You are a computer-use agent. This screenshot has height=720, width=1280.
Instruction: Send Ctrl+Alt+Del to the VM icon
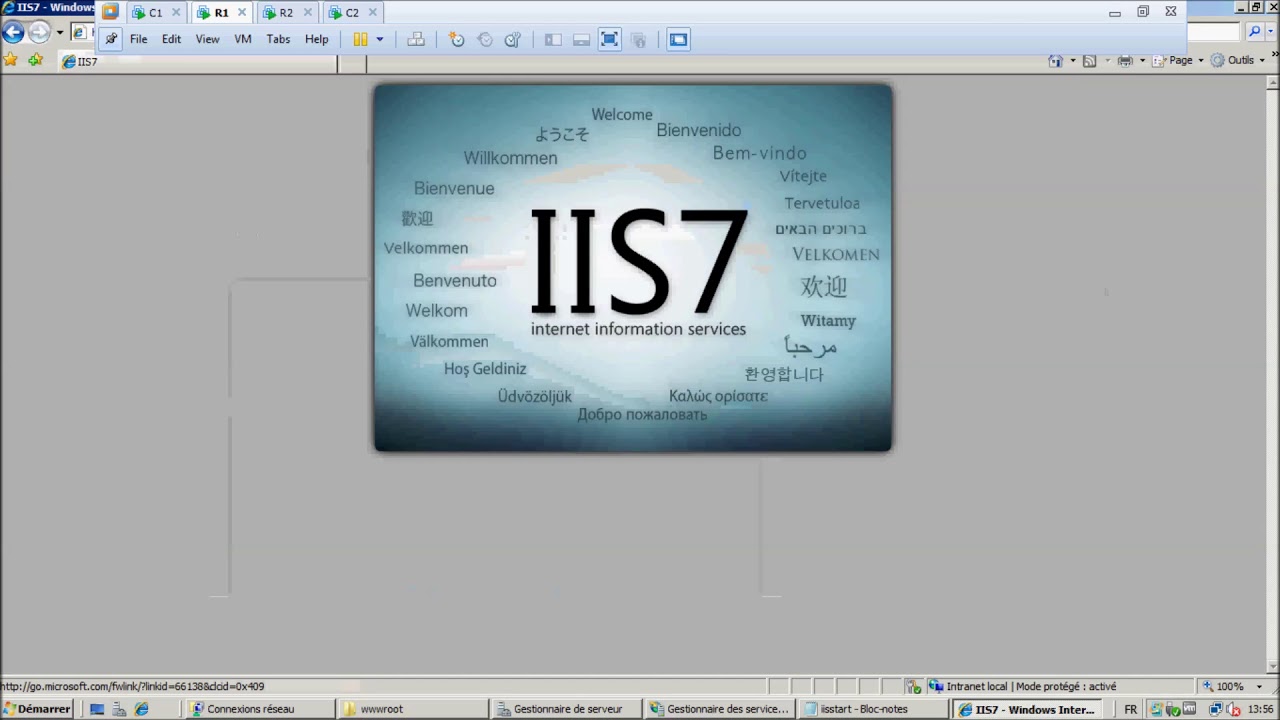tap(416, 39)
